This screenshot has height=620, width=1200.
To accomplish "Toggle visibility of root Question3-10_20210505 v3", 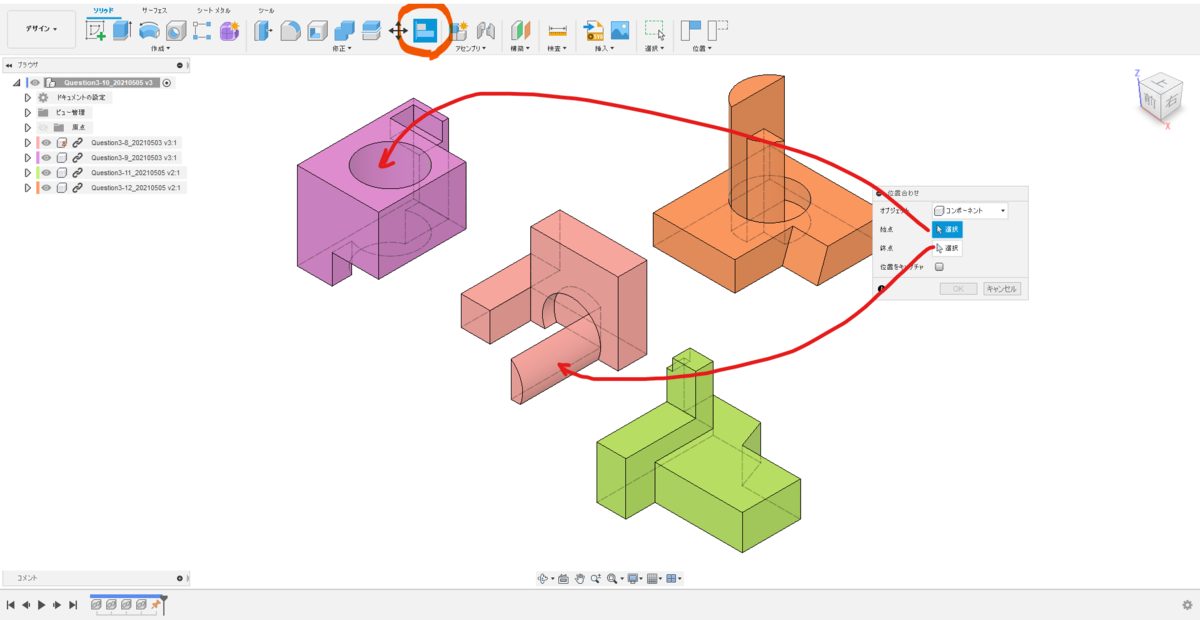I will (35, 83).
